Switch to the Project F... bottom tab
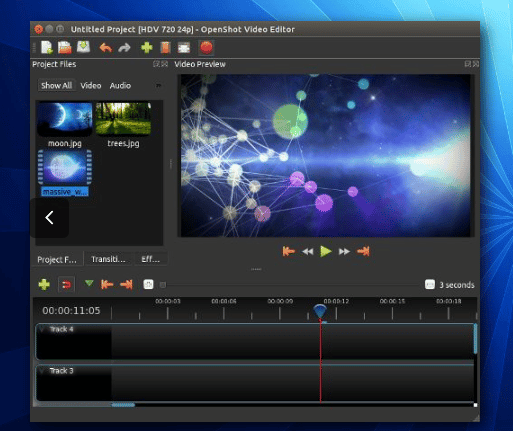 [57, 259]
